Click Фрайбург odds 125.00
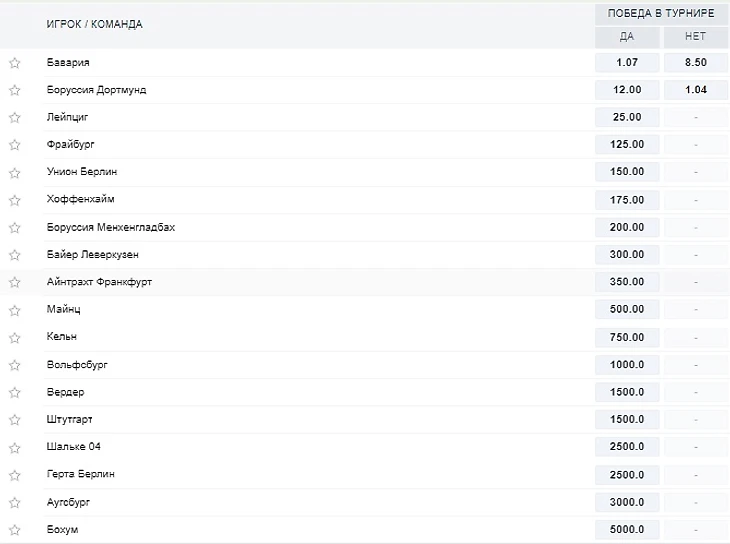This screenshot has height=544, width=730. click(627, 144)
